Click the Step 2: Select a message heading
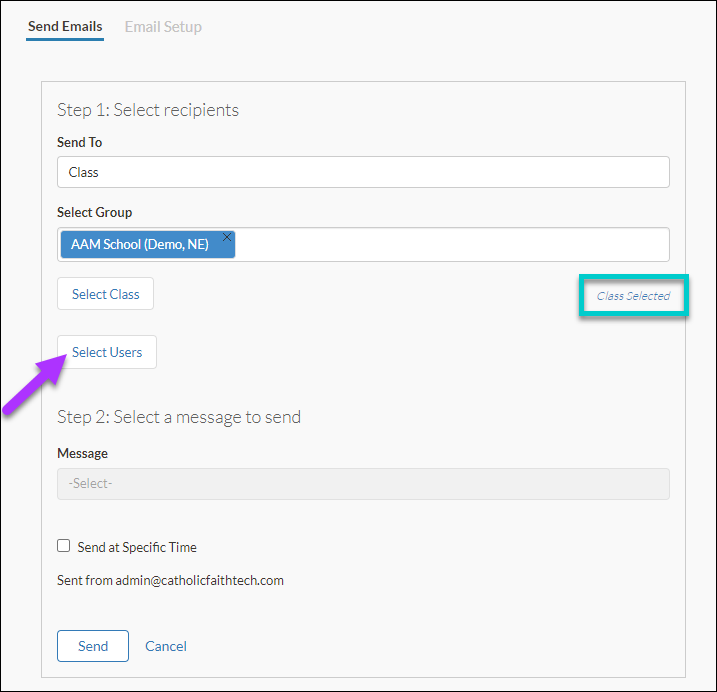The height and width of the screenshot is (692, 717). tap(179, 417)
